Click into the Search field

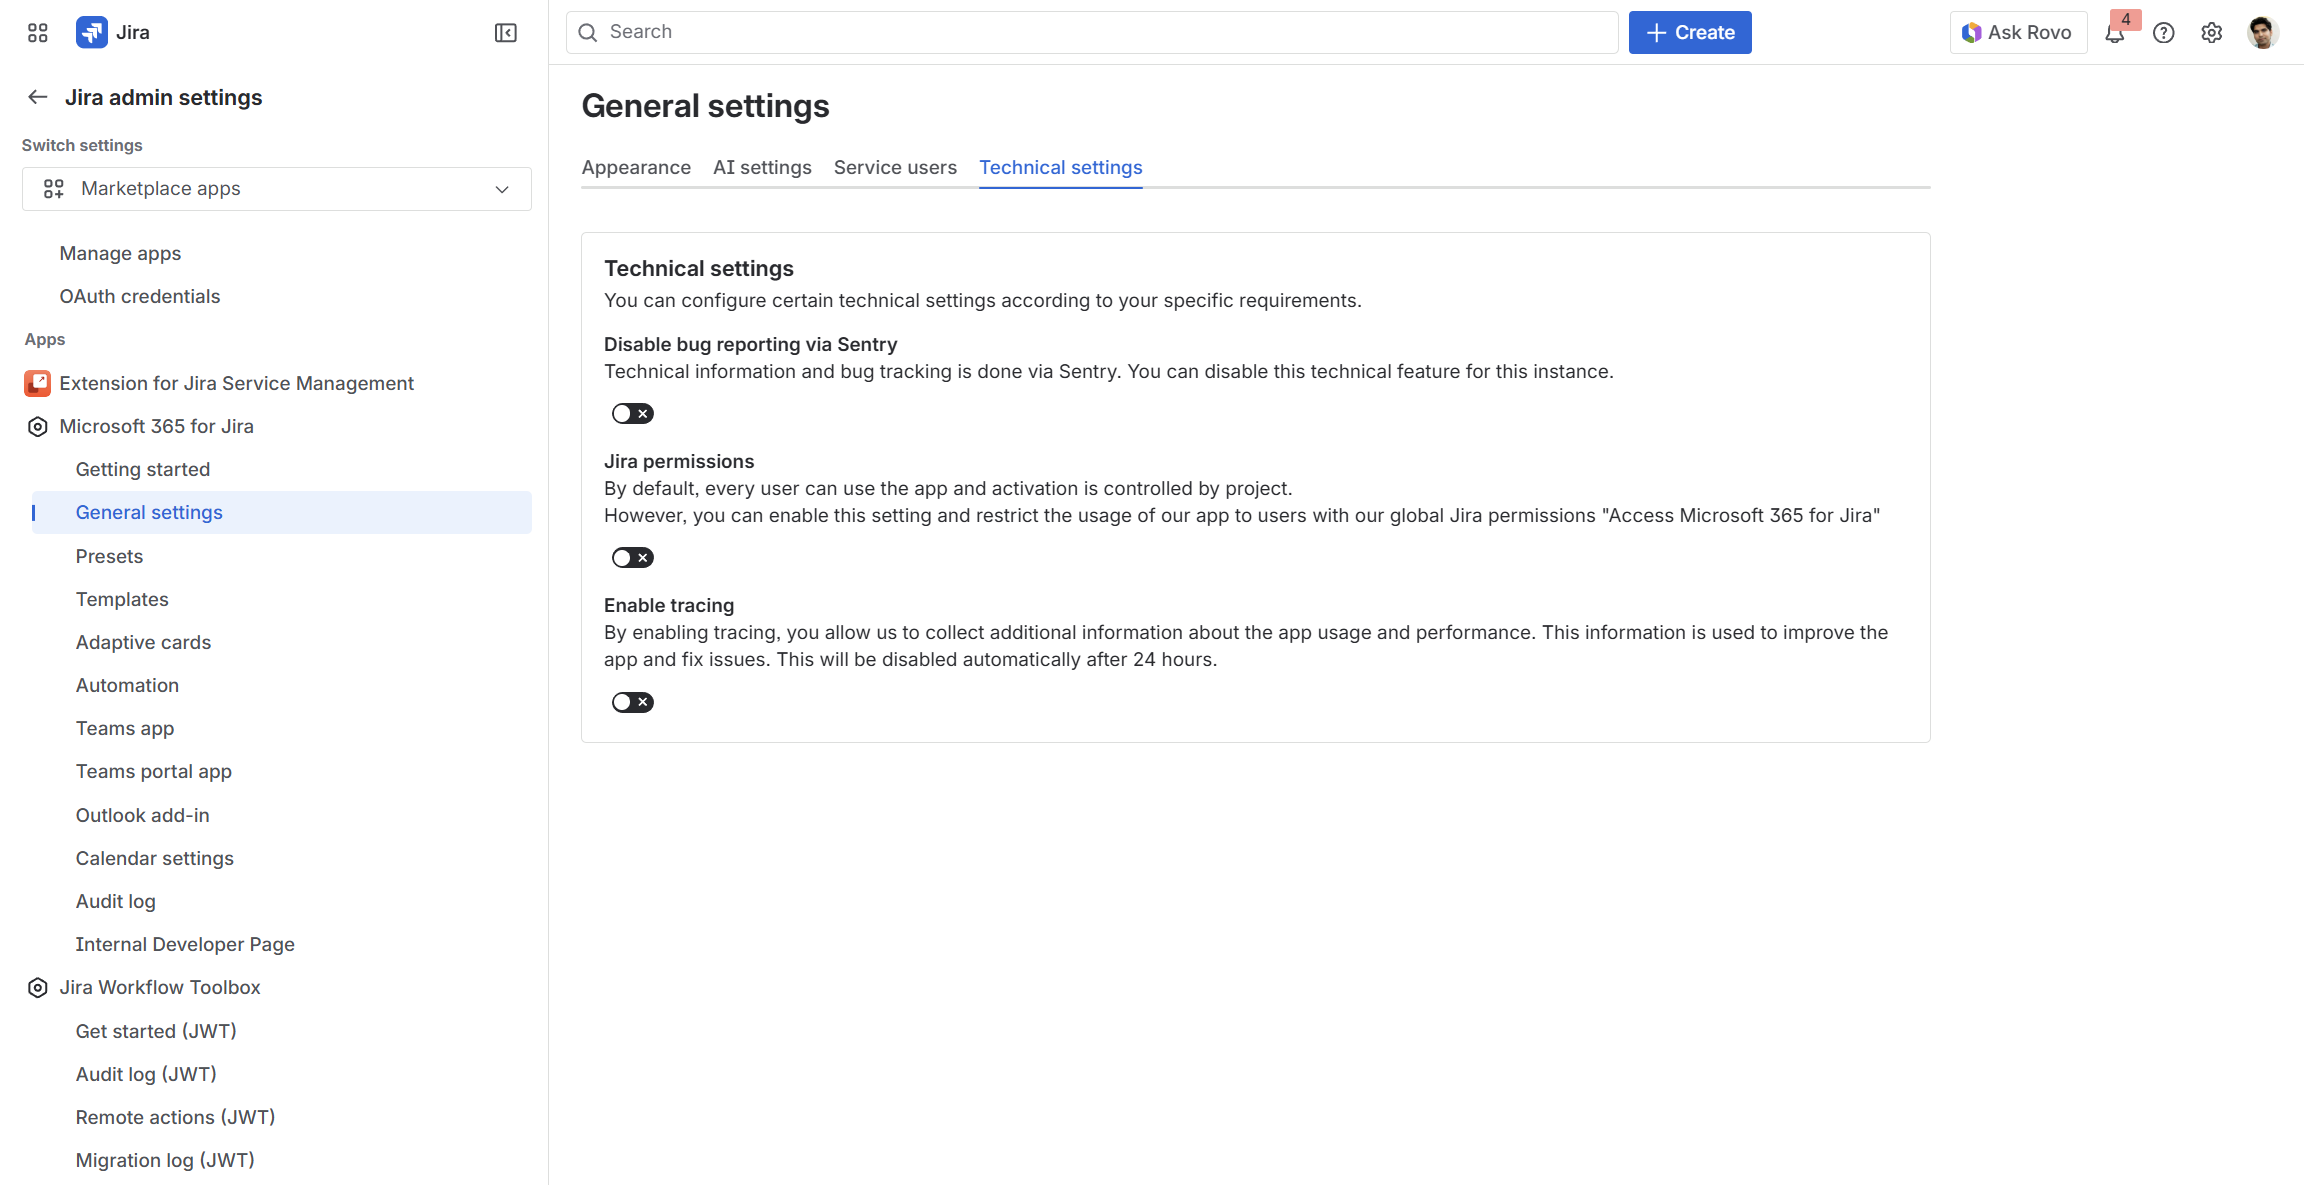click(1092, 33)
